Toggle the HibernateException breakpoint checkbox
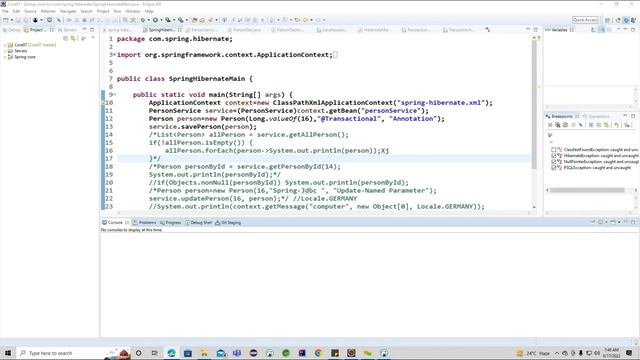 coord(554,156)
